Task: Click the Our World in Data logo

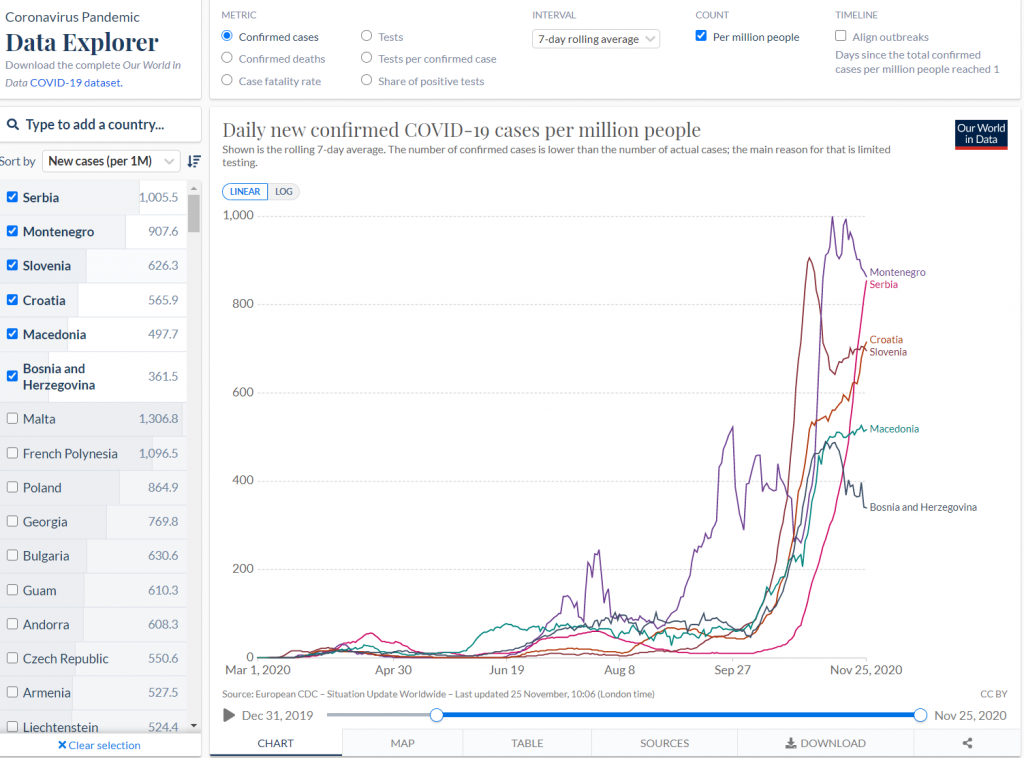Action: point(981,134)
